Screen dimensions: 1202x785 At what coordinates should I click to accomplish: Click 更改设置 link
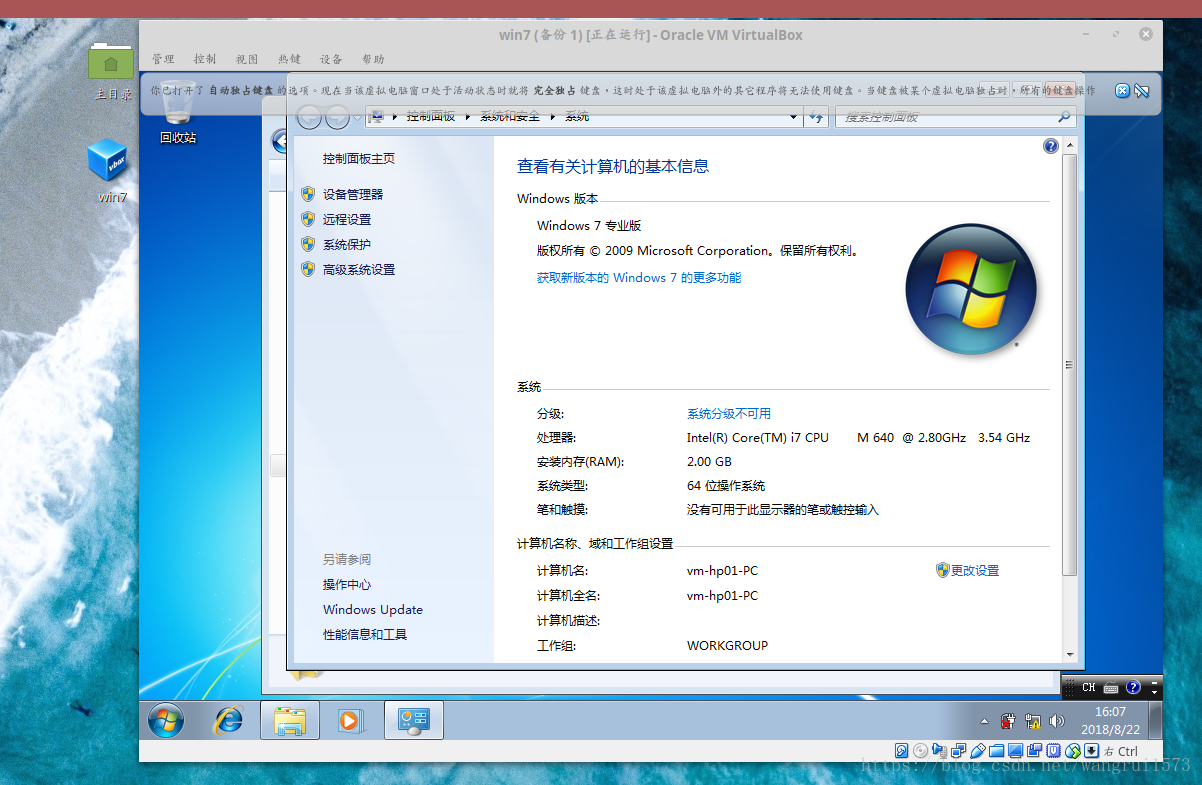(x=975, y=570)
